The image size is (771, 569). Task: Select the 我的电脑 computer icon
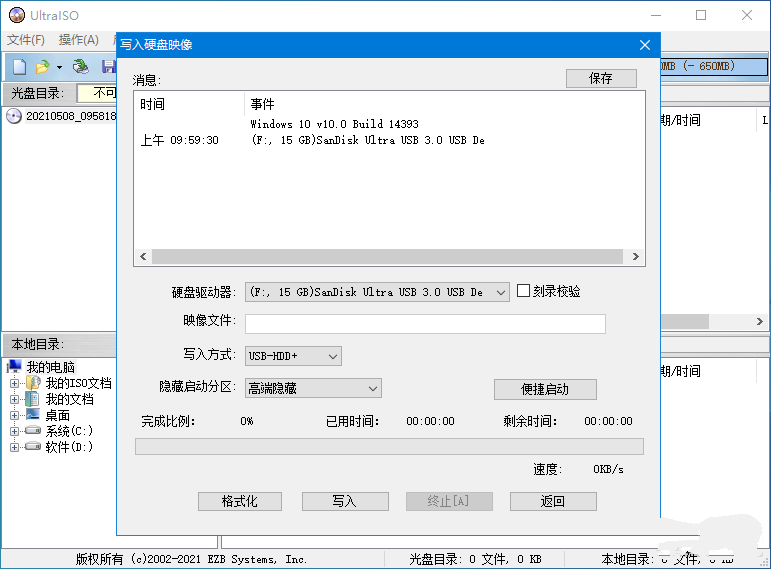[x=15, y=367]
